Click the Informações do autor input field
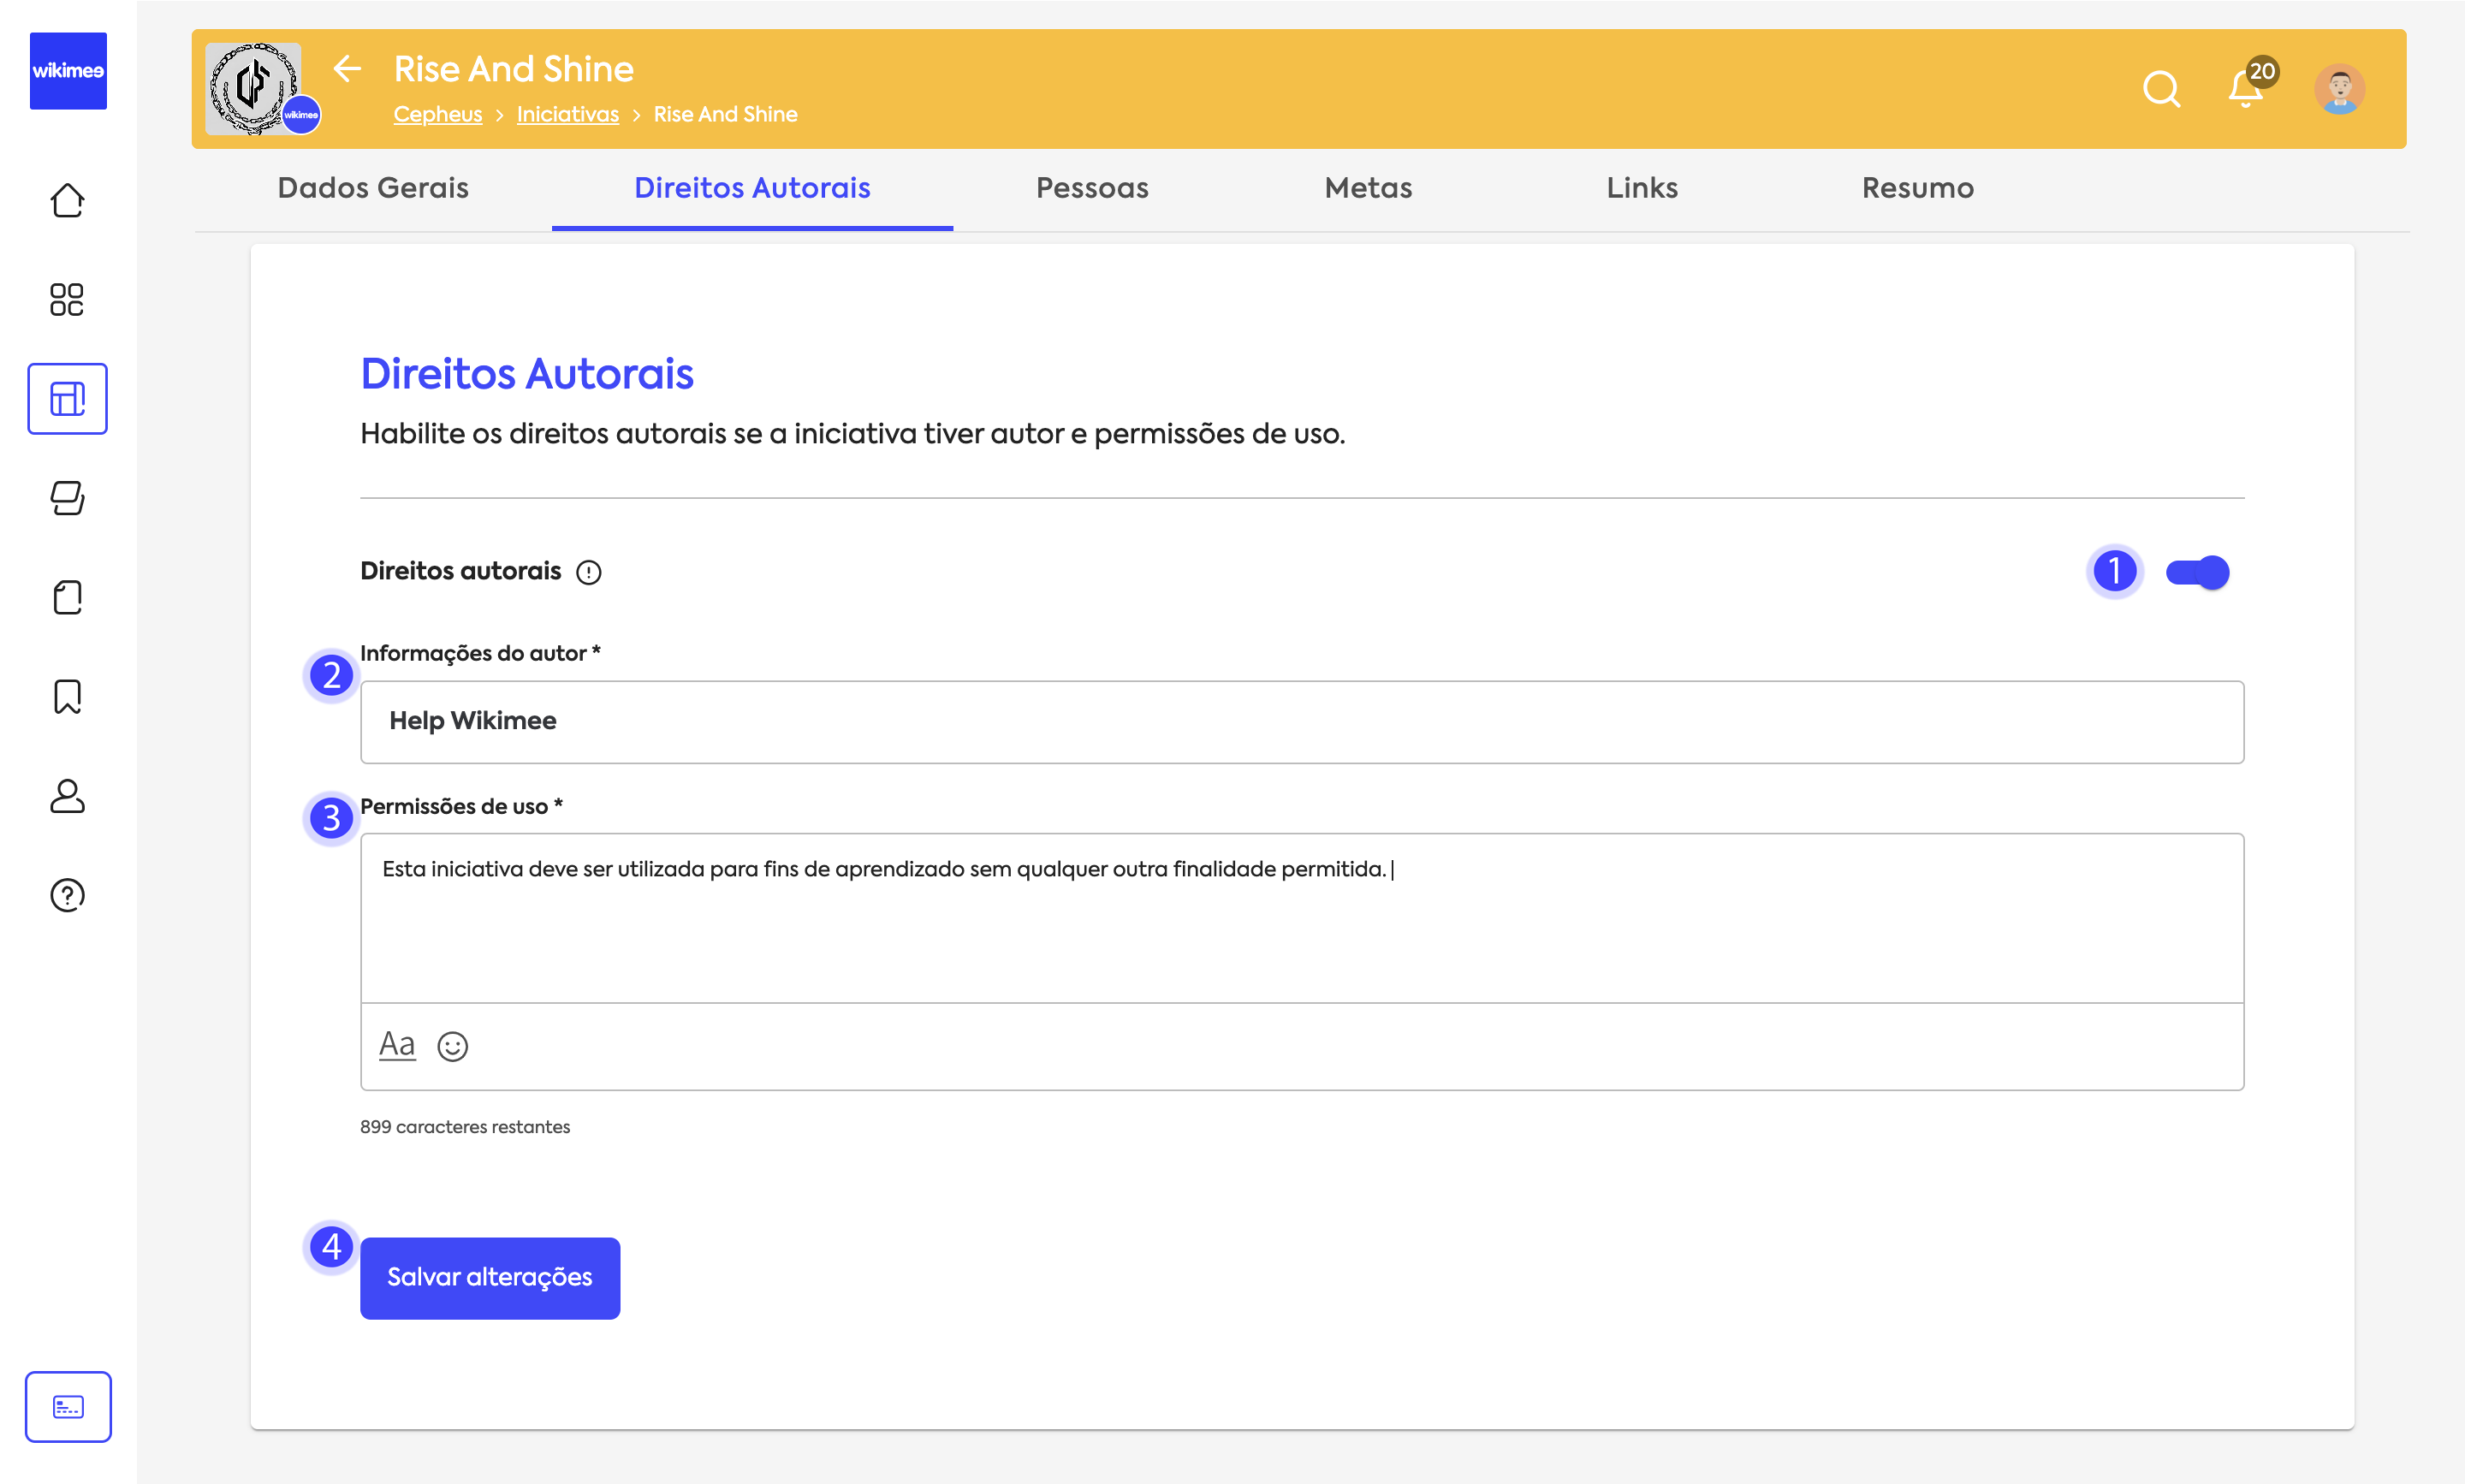Screen dimensions: 2465x1484 point(1302,722)
